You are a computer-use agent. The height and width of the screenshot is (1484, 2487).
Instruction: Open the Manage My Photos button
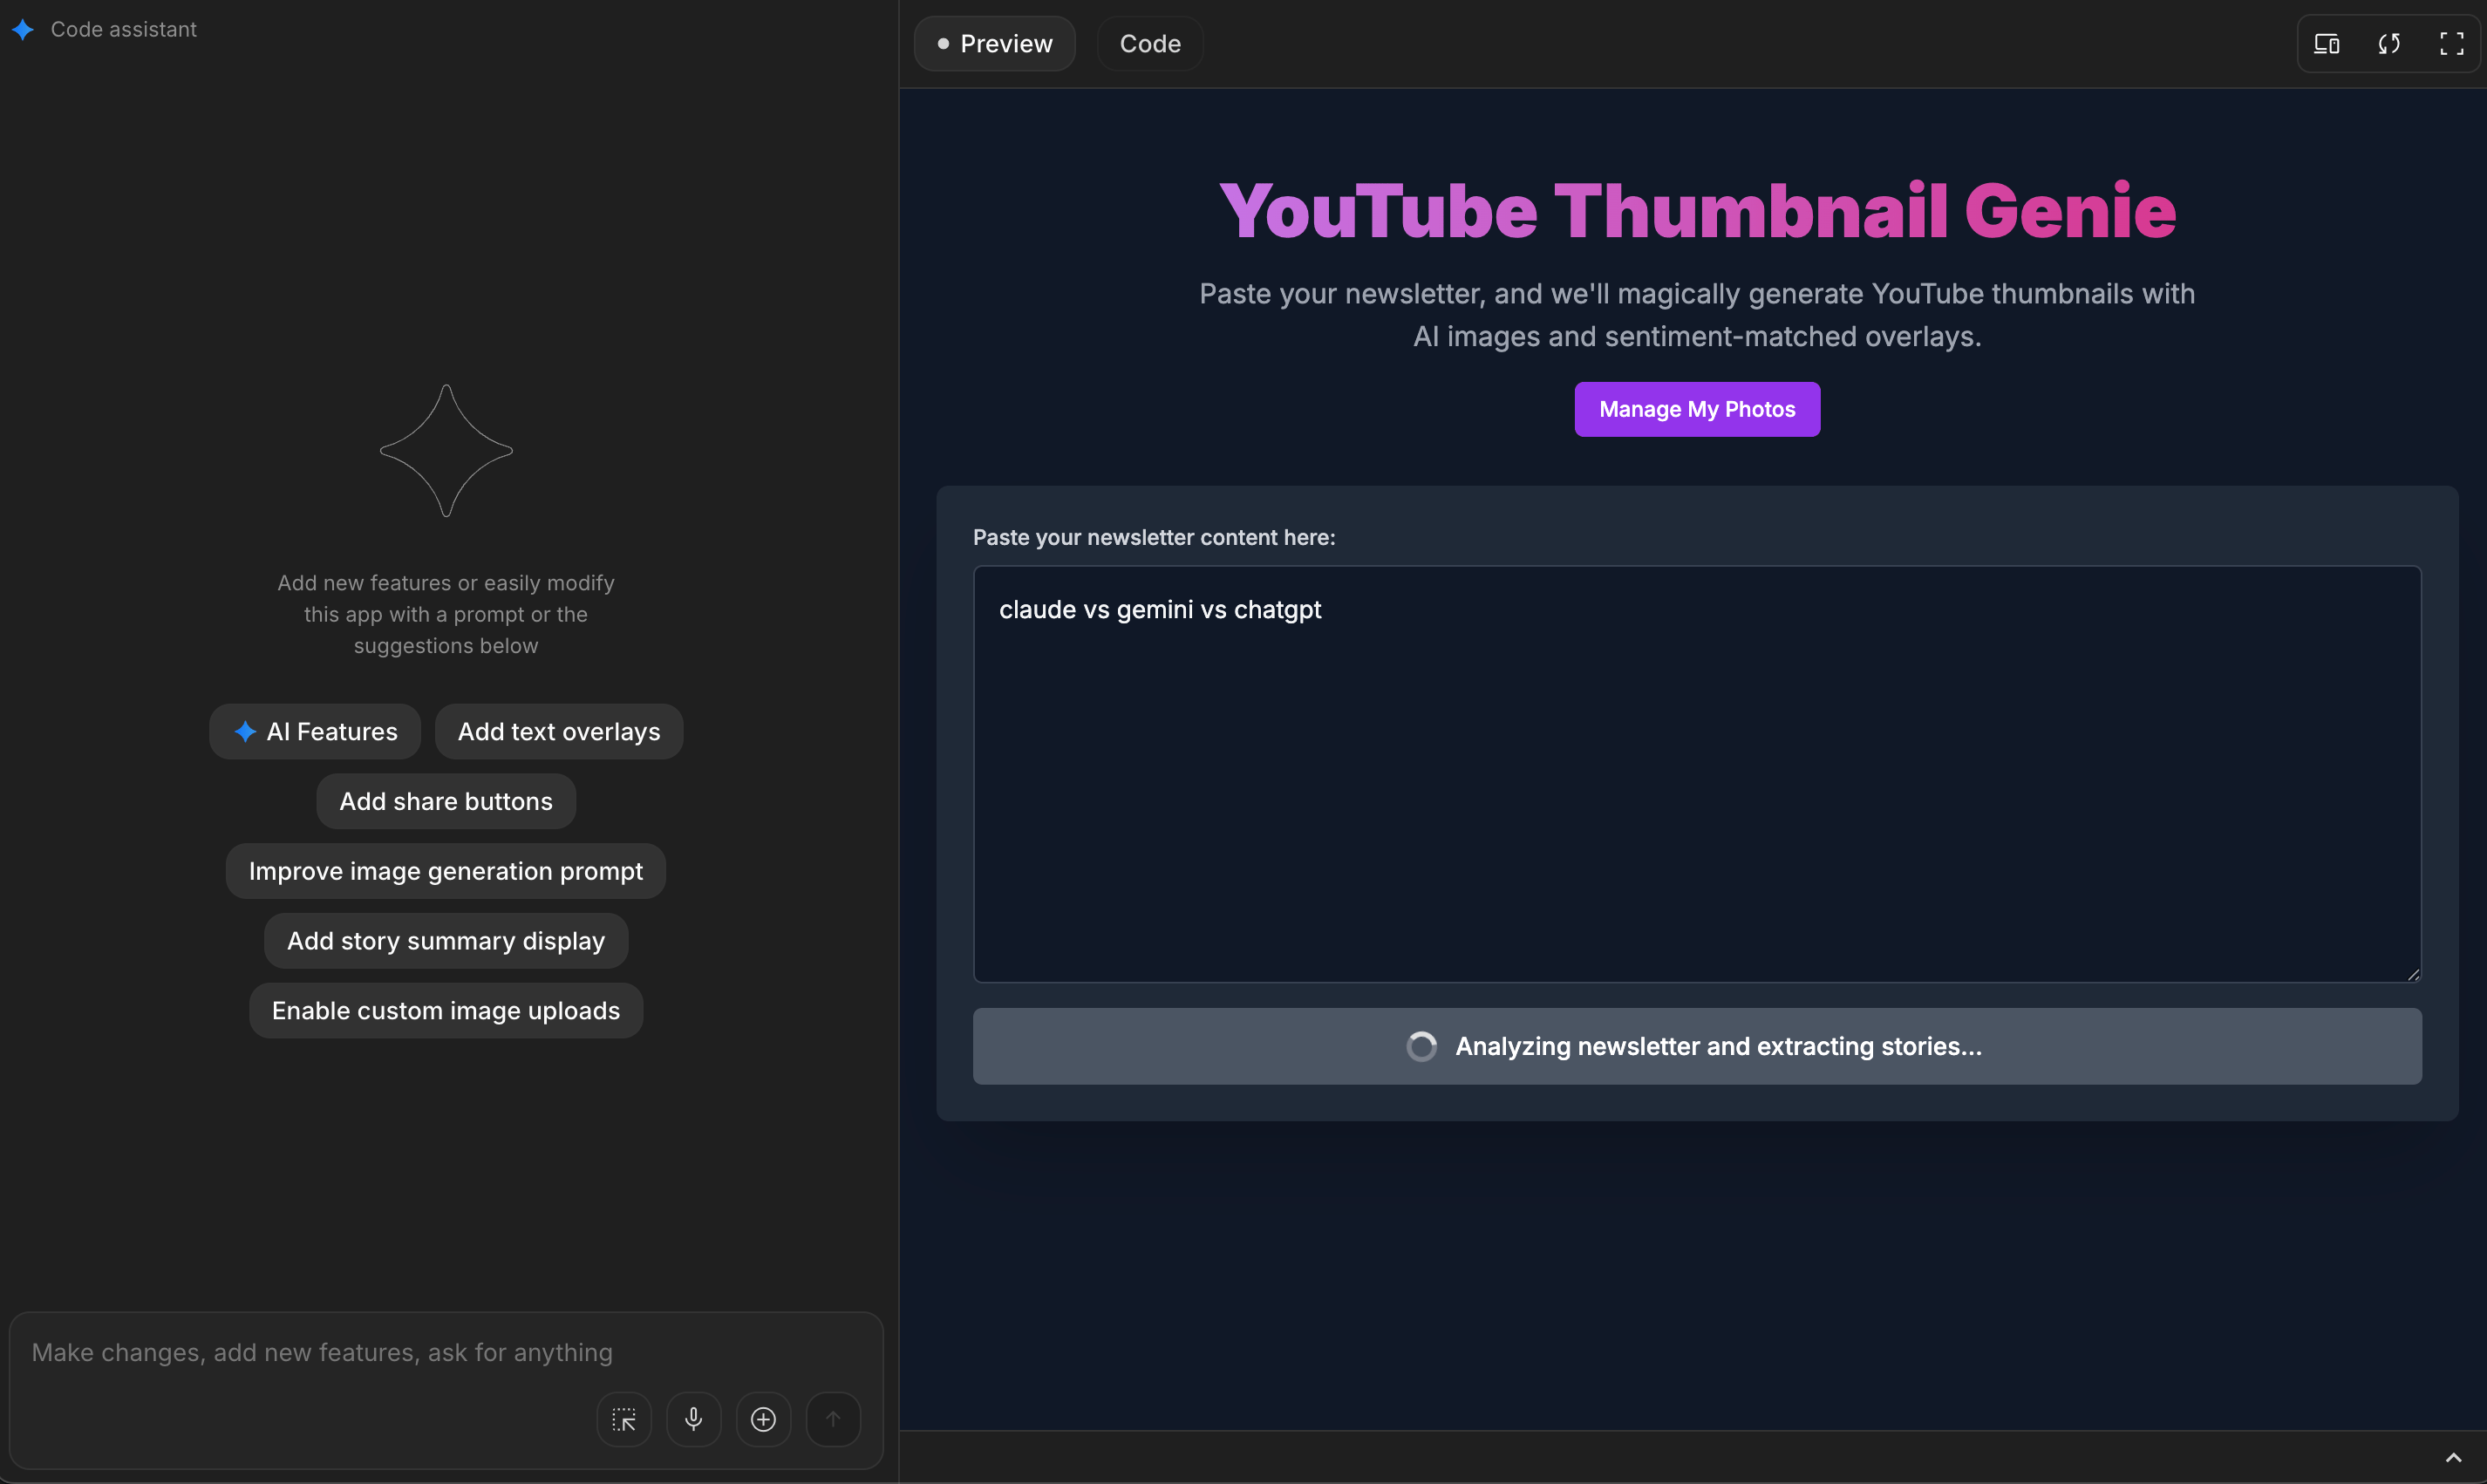pyautogui.click(x=1696, y=409)
